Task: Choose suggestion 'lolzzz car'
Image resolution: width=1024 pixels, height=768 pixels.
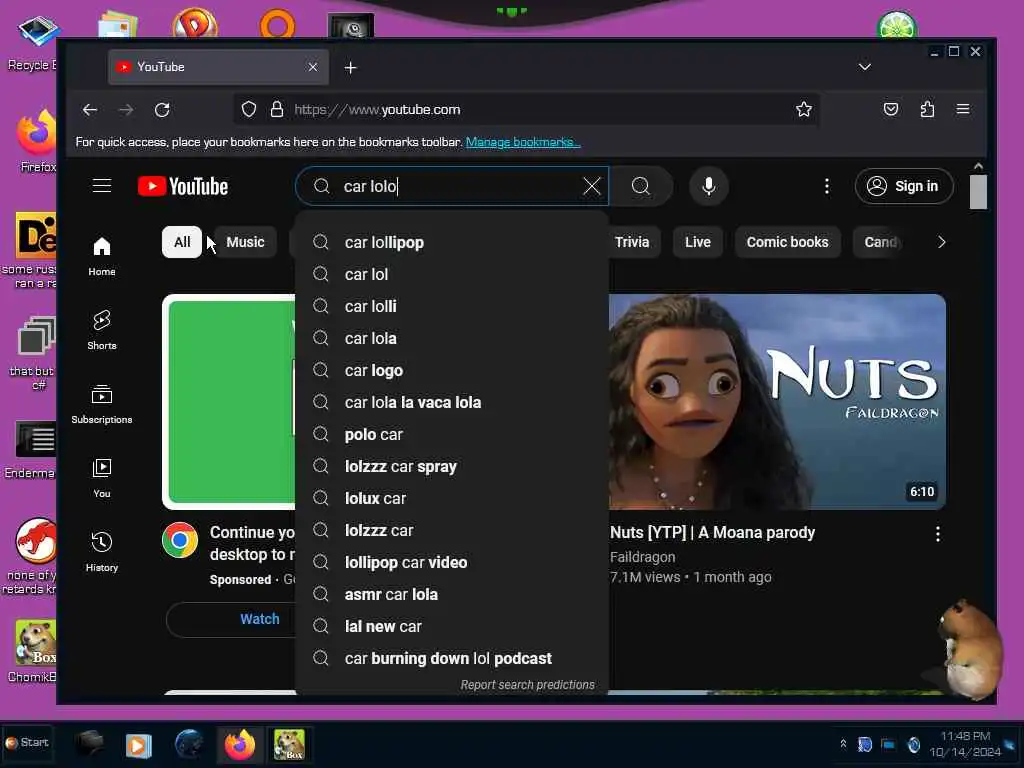Action: point(452,530)
